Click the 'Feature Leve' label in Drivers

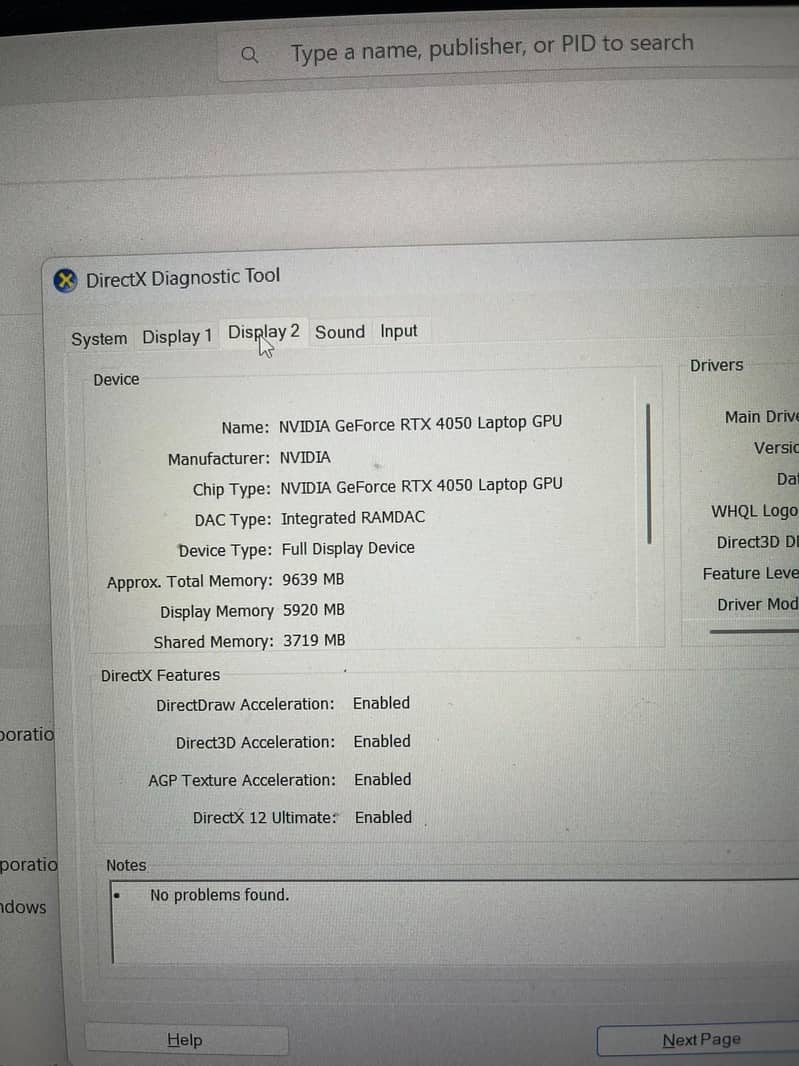pyautogui.click(x=750, y=574)
